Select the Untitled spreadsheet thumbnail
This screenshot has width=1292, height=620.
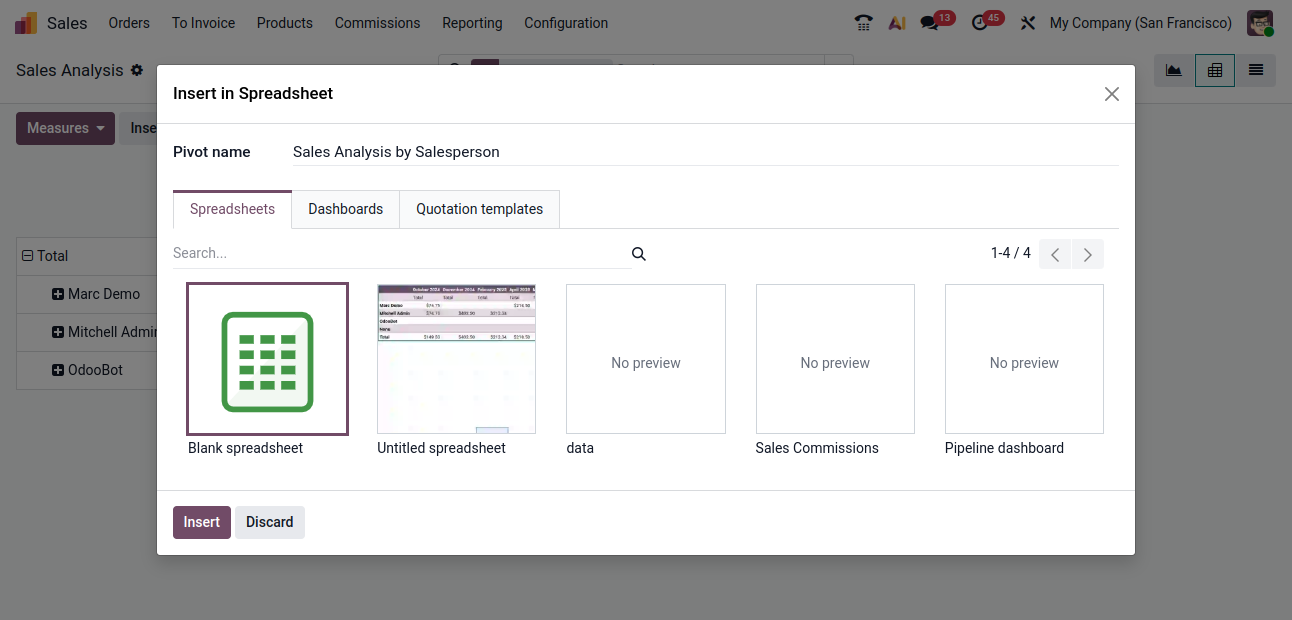tap(456, 359)
